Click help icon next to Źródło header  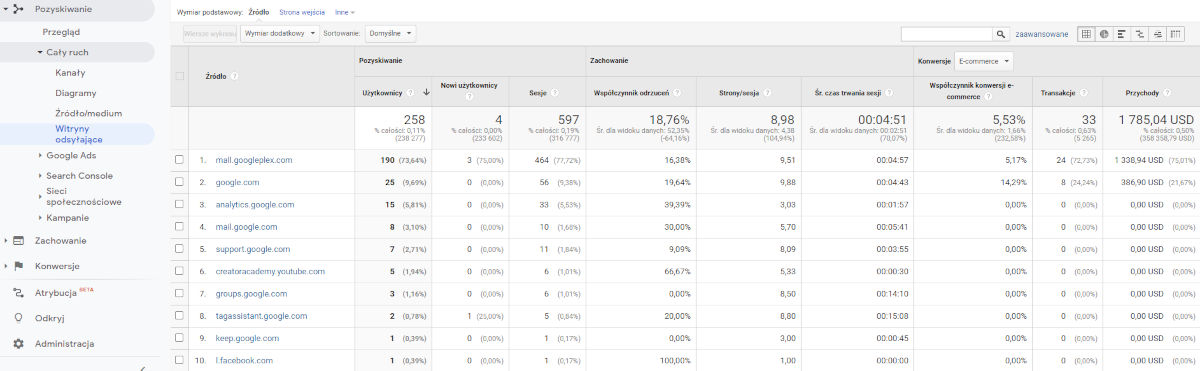point(234,76)
